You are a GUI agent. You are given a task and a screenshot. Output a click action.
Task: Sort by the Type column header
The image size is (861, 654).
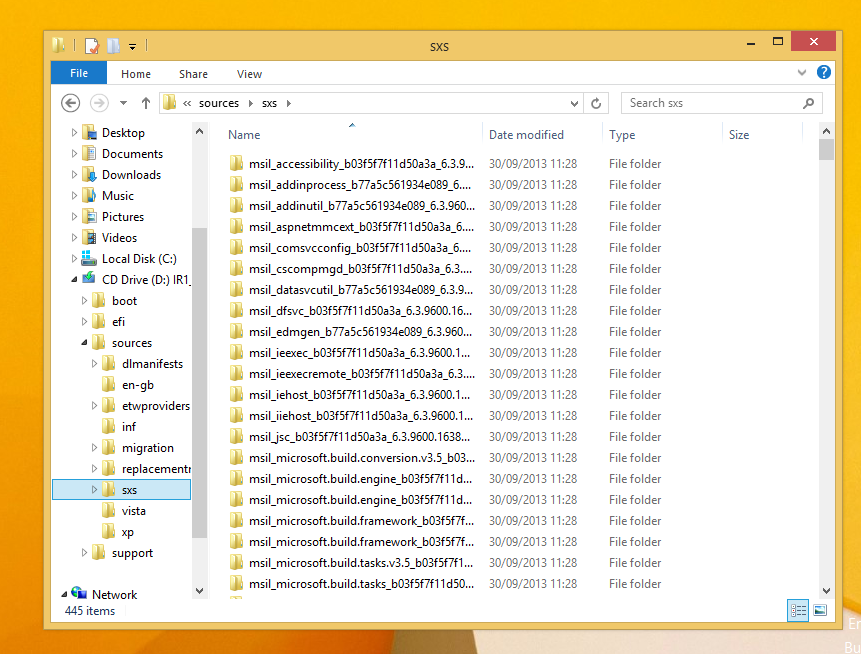click(x=622, y=135)
